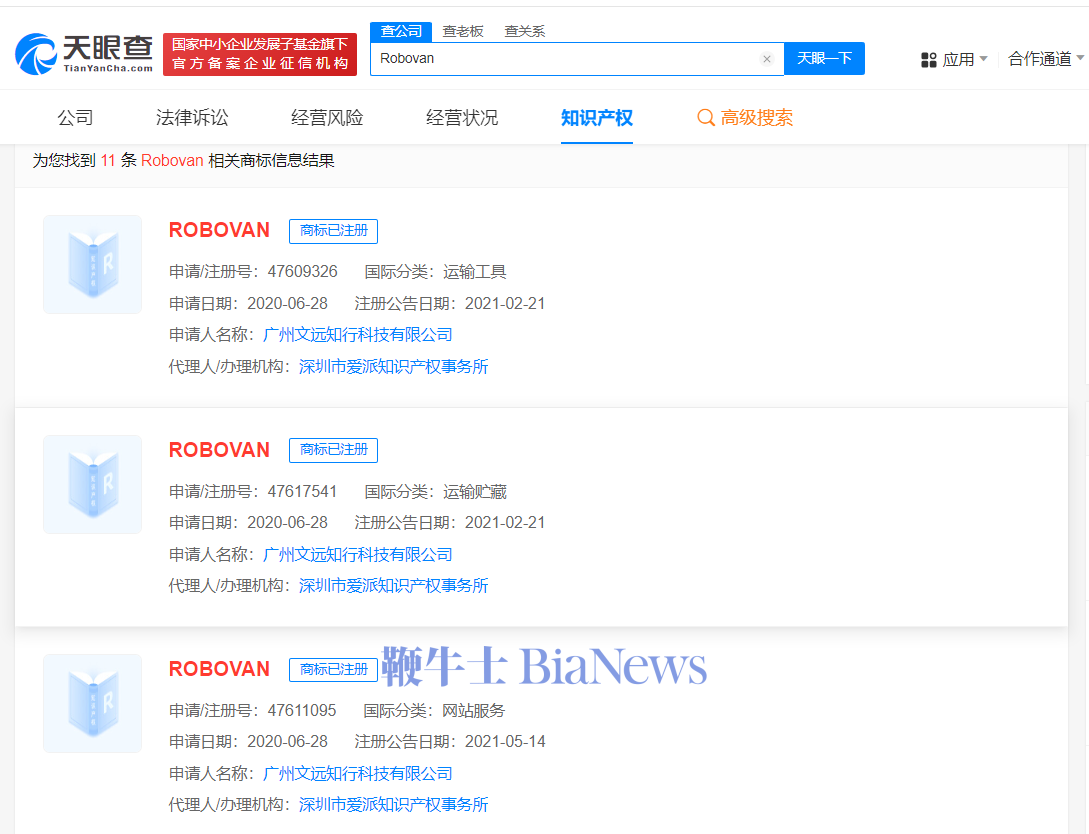The image size is (1089, 834).
Task: Open the 经营风险 section
Action: tap(326, 117)
